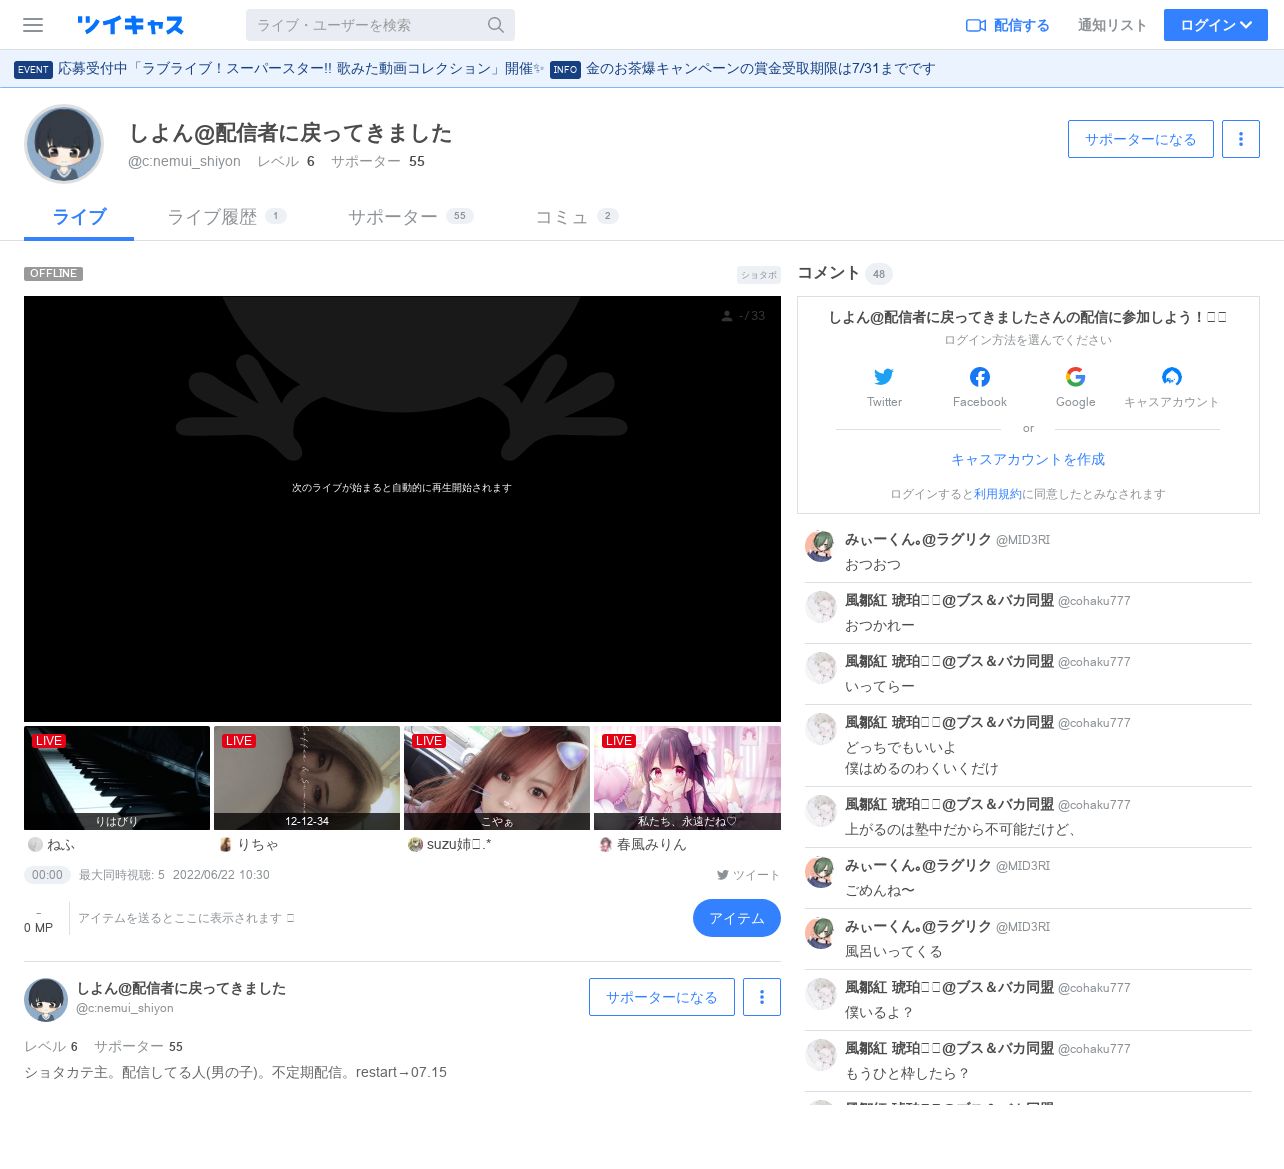Open the header three-dot more menu

[1241, 139]
